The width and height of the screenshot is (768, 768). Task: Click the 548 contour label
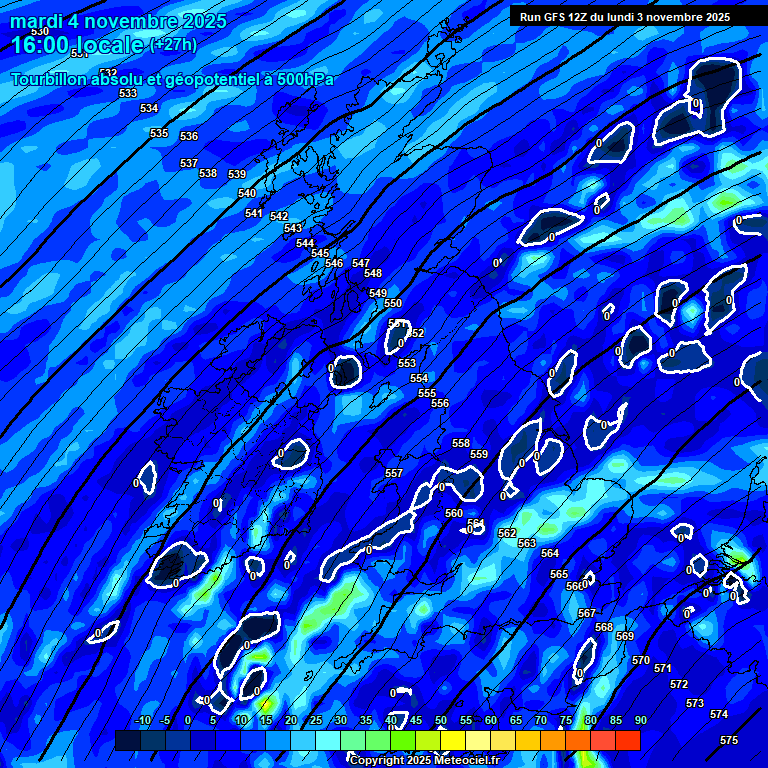pyautogui.click(x=373, y=273)
